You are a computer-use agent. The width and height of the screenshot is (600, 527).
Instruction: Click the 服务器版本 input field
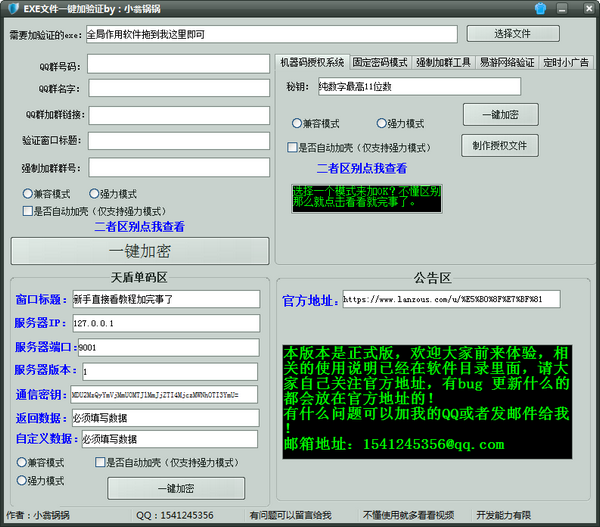click(170, 372)
